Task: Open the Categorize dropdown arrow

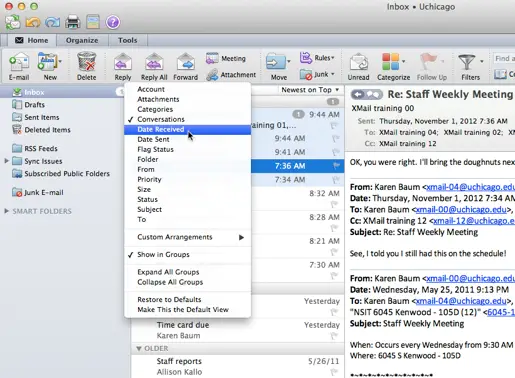Action: pos(404,61)
